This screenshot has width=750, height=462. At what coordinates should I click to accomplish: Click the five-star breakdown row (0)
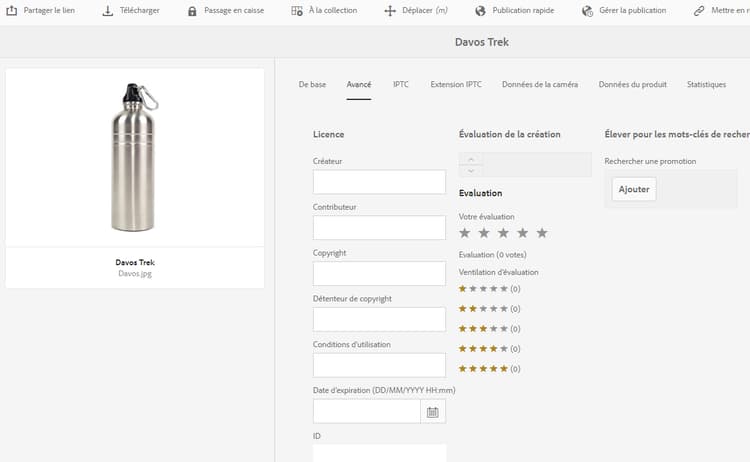pyautogui.click(x=489, y=369)
